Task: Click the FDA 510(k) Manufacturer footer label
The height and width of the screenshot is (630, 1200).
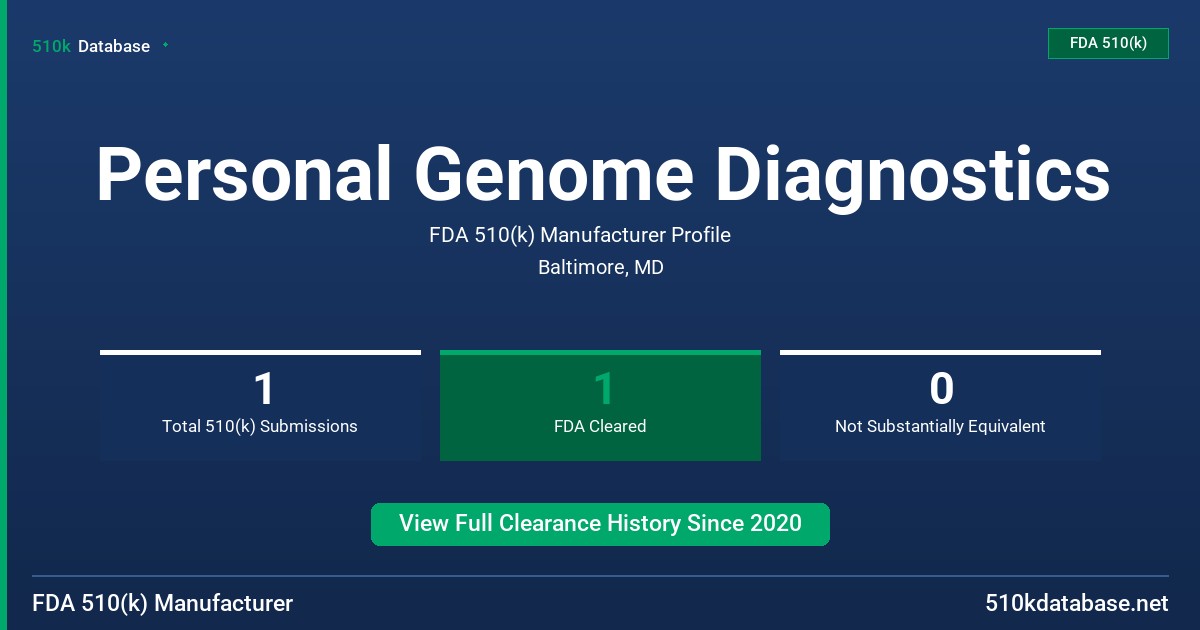Action: (x=163, y=604)
